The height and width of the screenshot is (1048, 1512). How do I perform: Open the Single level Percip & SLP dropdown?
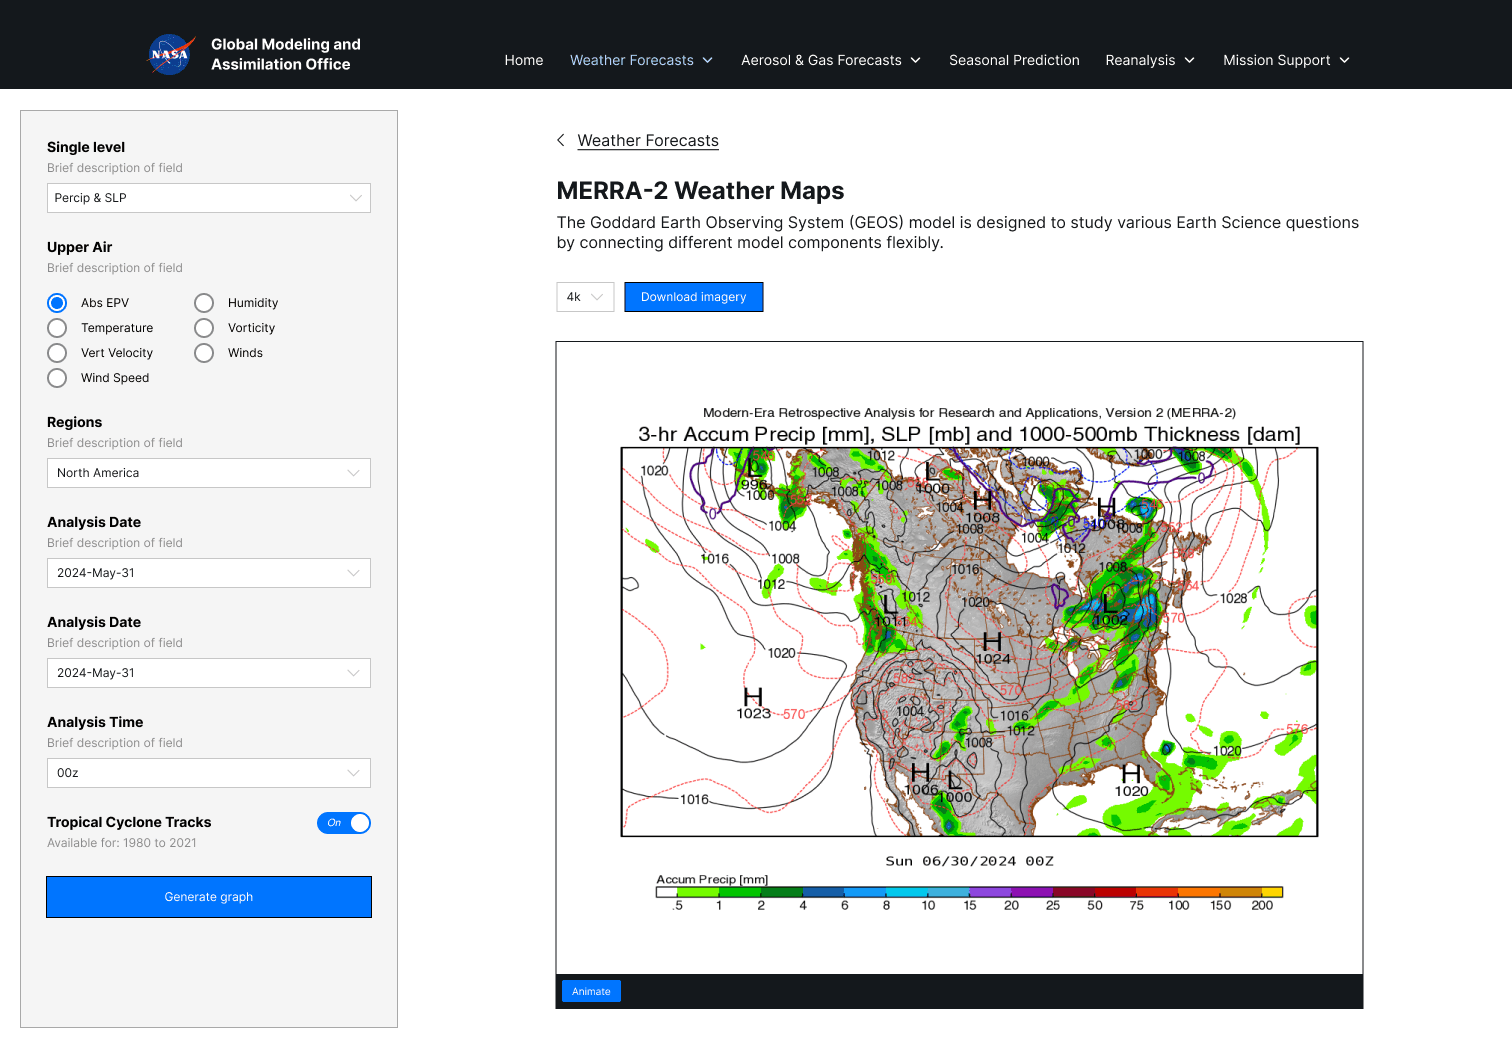click(209, 198)
